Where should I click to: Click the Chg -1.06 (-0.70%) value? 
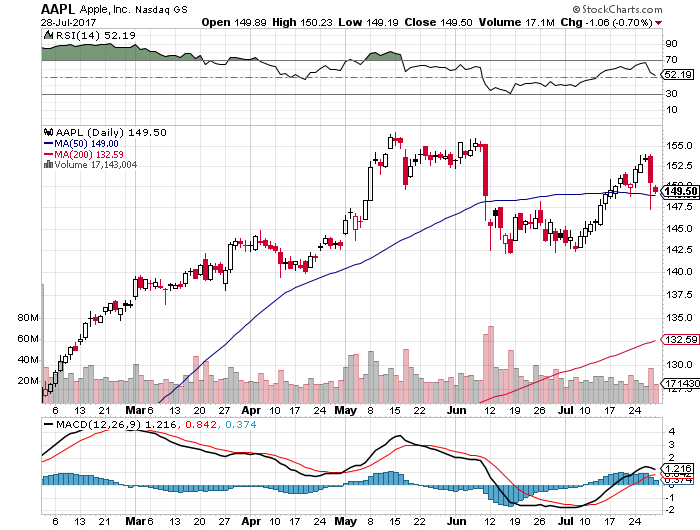[607, 22]
